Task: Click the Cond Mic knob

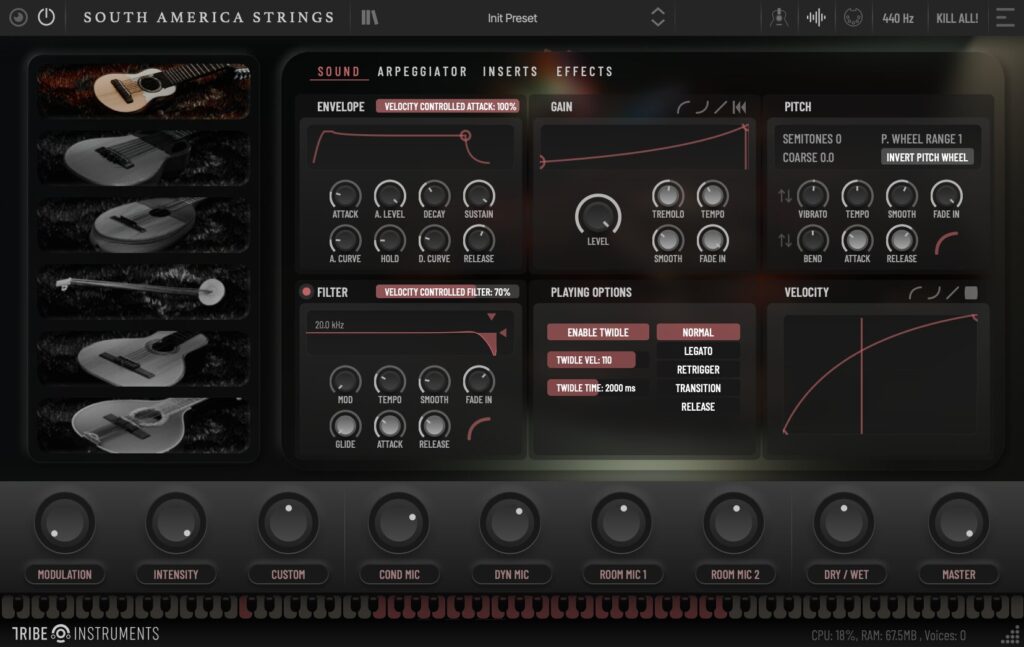Action: (x=399, y=522)
